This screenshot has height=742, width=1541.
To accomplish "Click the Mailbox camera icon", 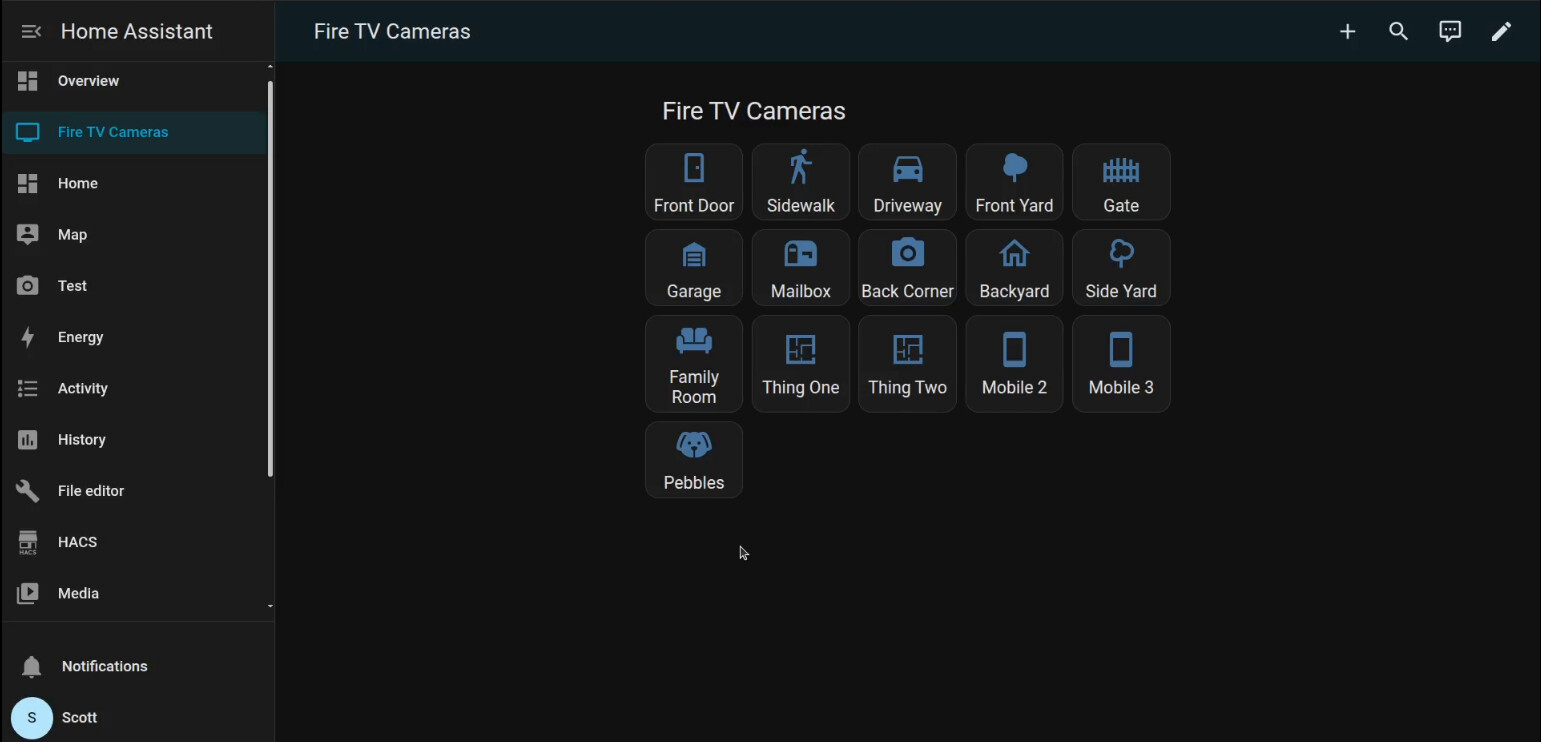I will click(800, 255).
